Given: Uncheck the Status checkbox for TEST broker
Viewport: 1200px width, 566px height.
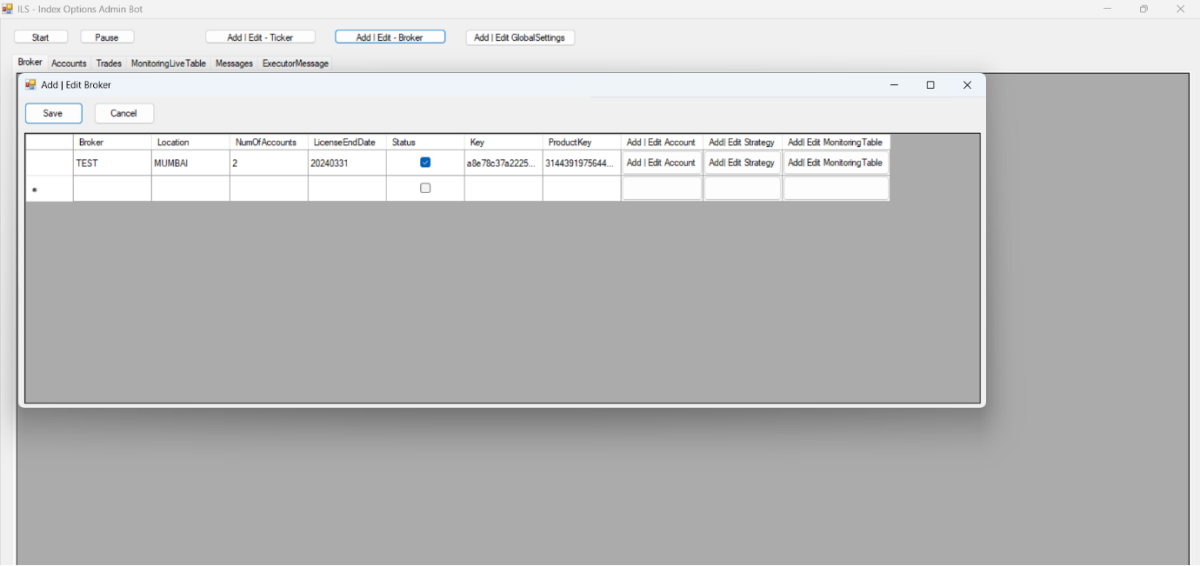Looking at the screenshot, I should pyautogui.click(x=425, y=162).
